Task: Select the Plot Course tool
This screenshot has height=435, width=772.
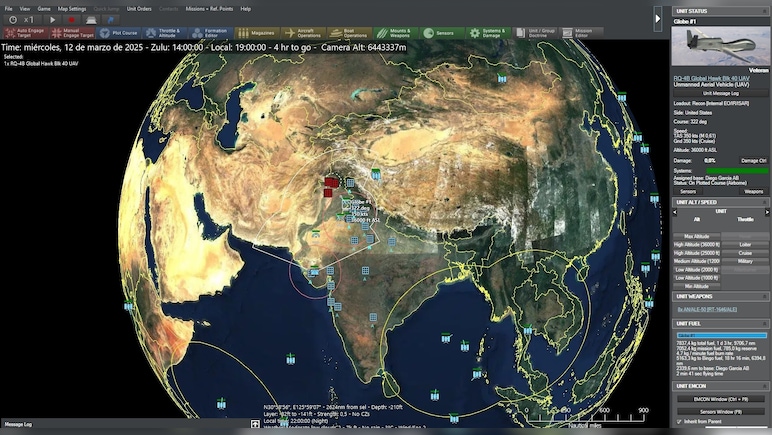Action: (x=119, y=33)
